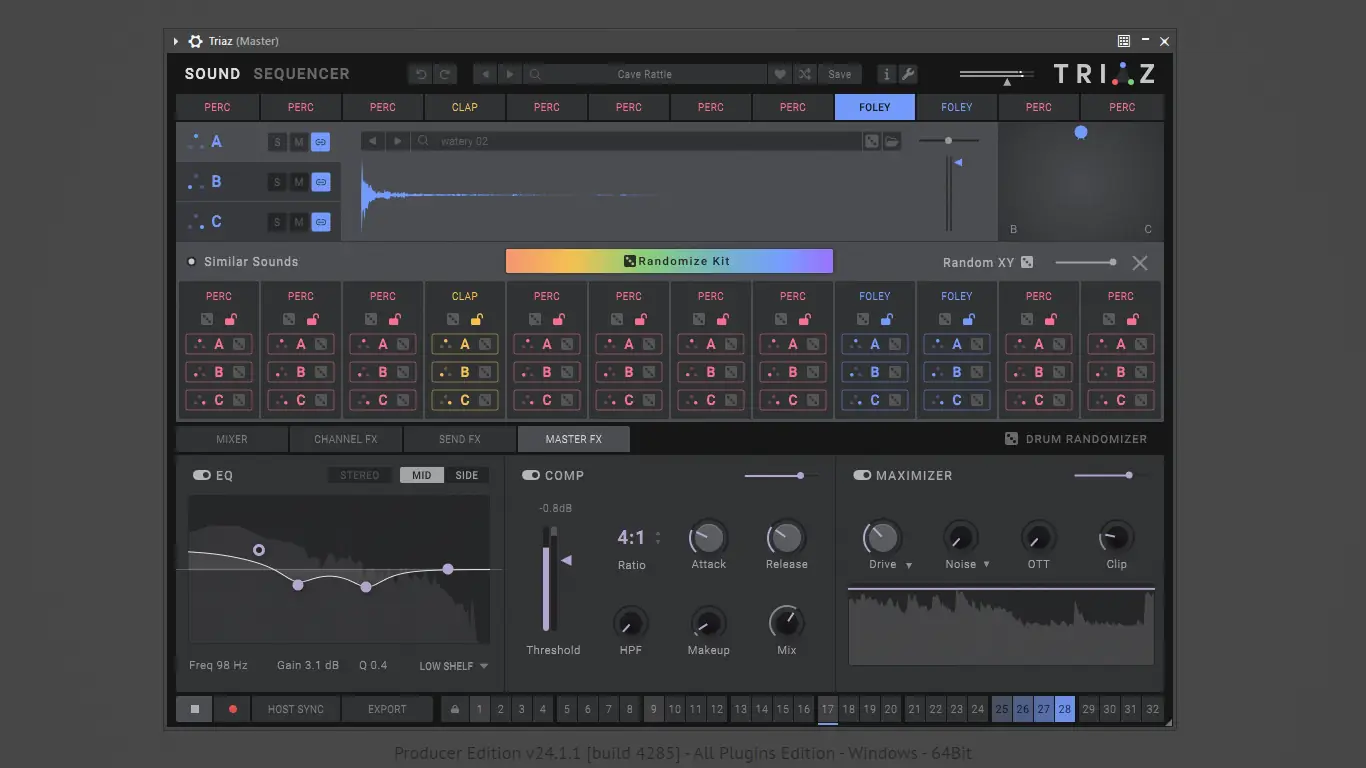Undo the last change in Triaz
1366x768 pixels.
point(421,74)
